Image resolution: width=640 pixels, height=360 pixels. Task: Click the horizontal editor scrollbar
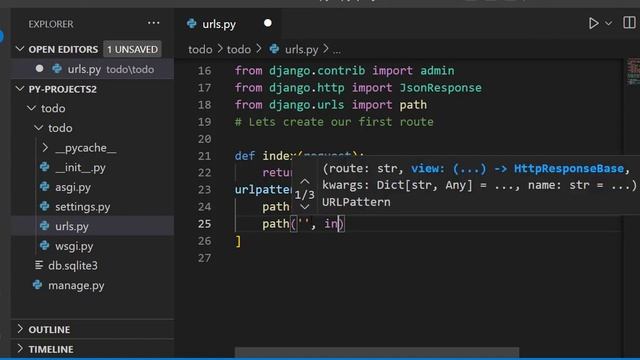click(x=377, y=352)
